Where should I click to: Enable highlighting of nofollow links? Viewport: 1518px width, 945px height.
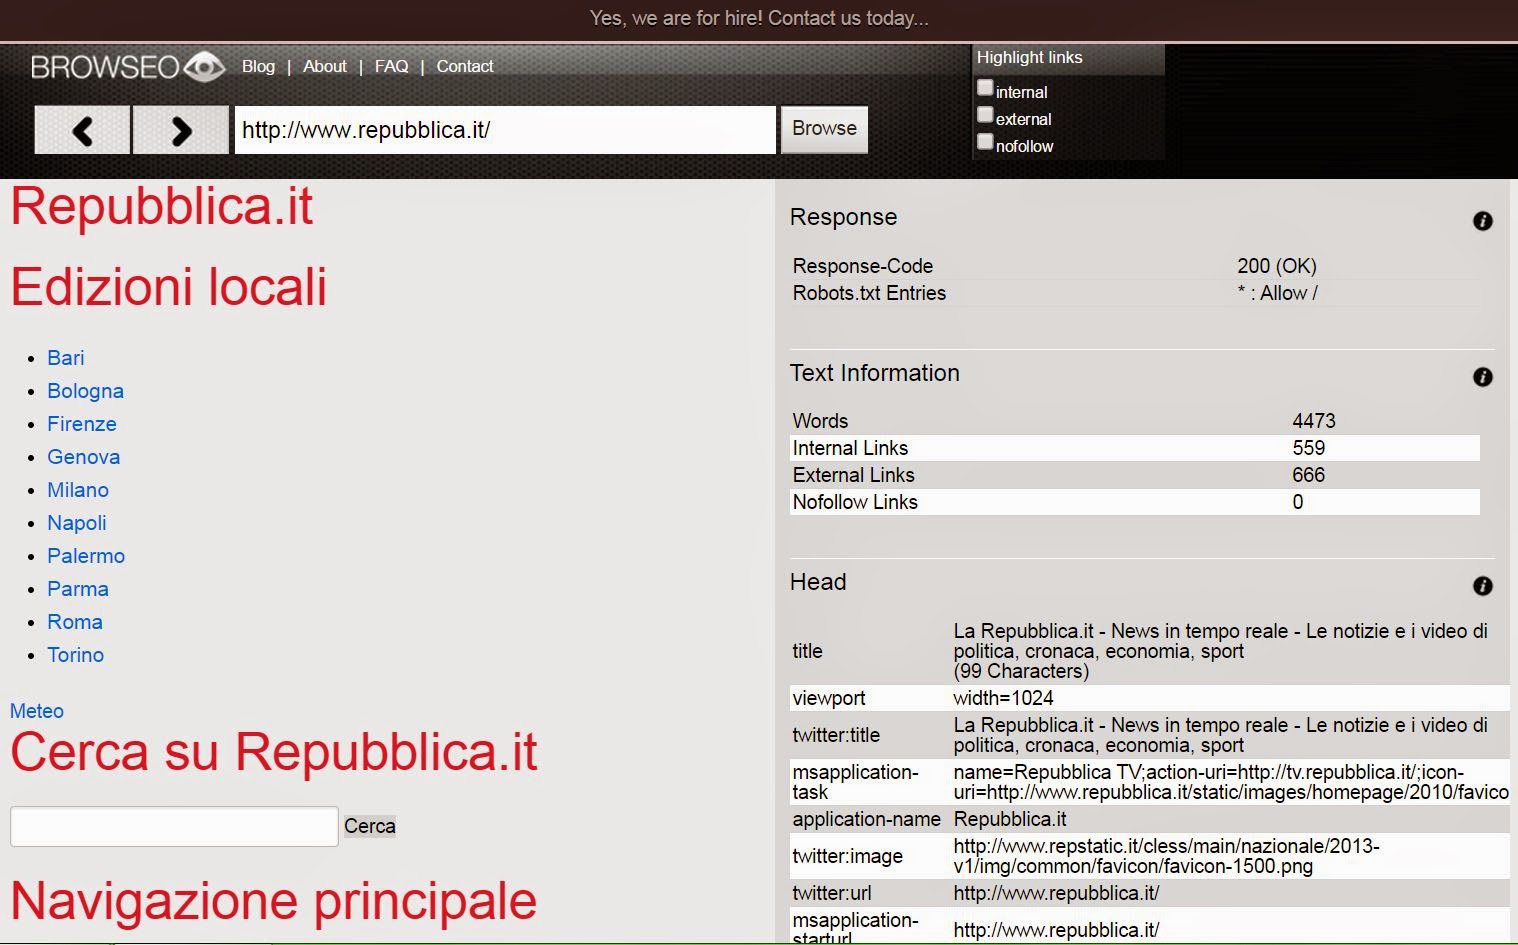pyautogui.click(x=985, y=142)
